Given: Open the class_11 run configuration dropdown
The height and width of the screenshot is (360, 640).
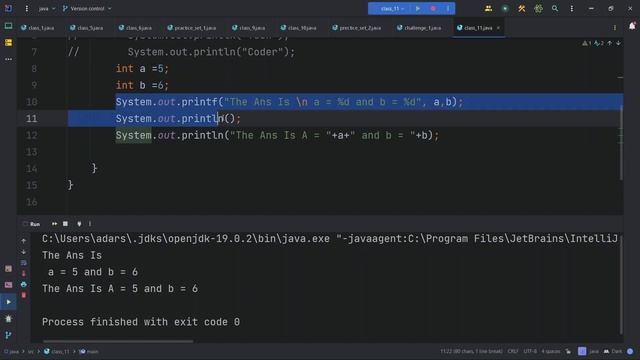Looking at the screenshot, I should click(392, 9).
